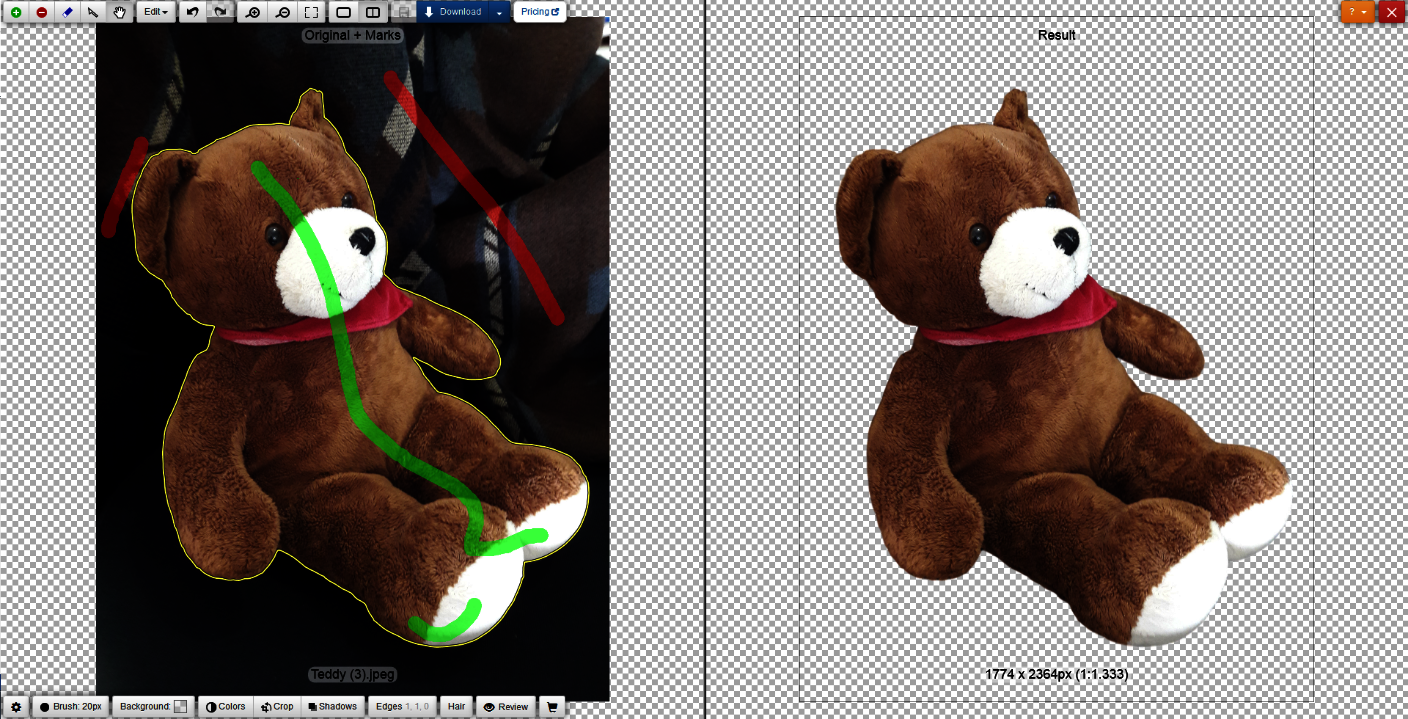Zoom in on the image

[253, 12]
